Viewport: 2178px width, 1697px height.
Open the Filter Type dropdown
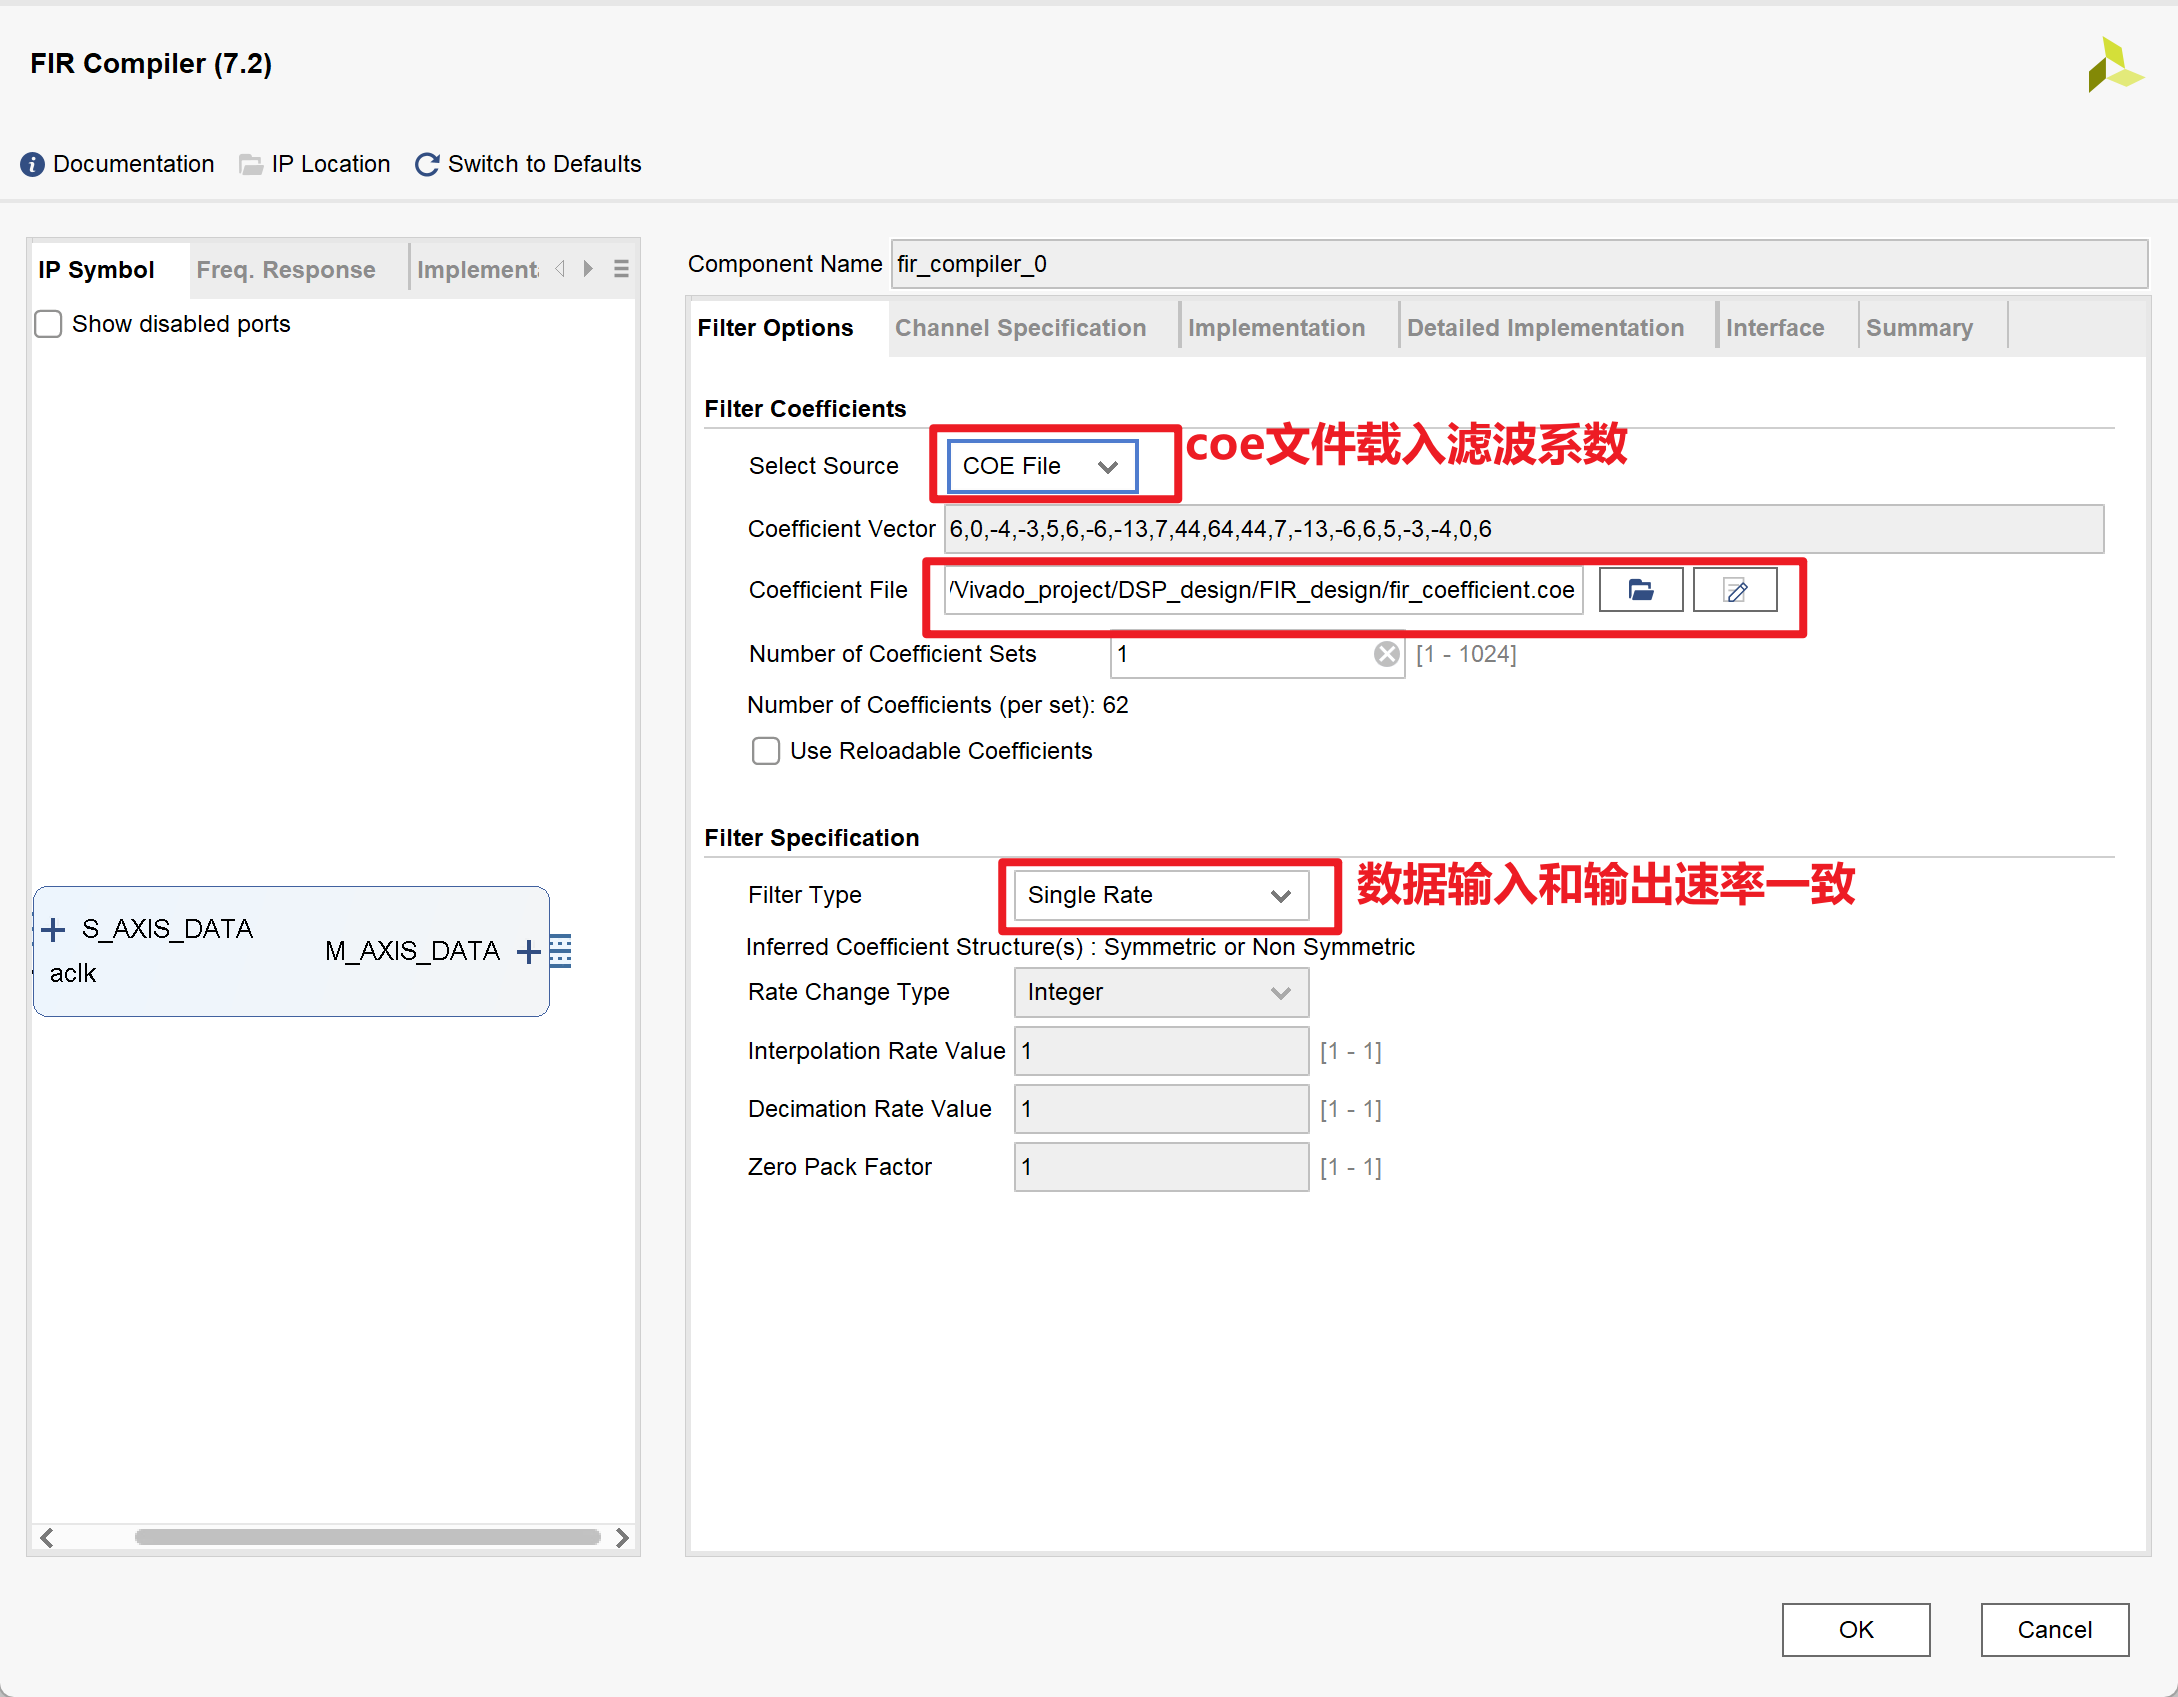(1161, 895)
